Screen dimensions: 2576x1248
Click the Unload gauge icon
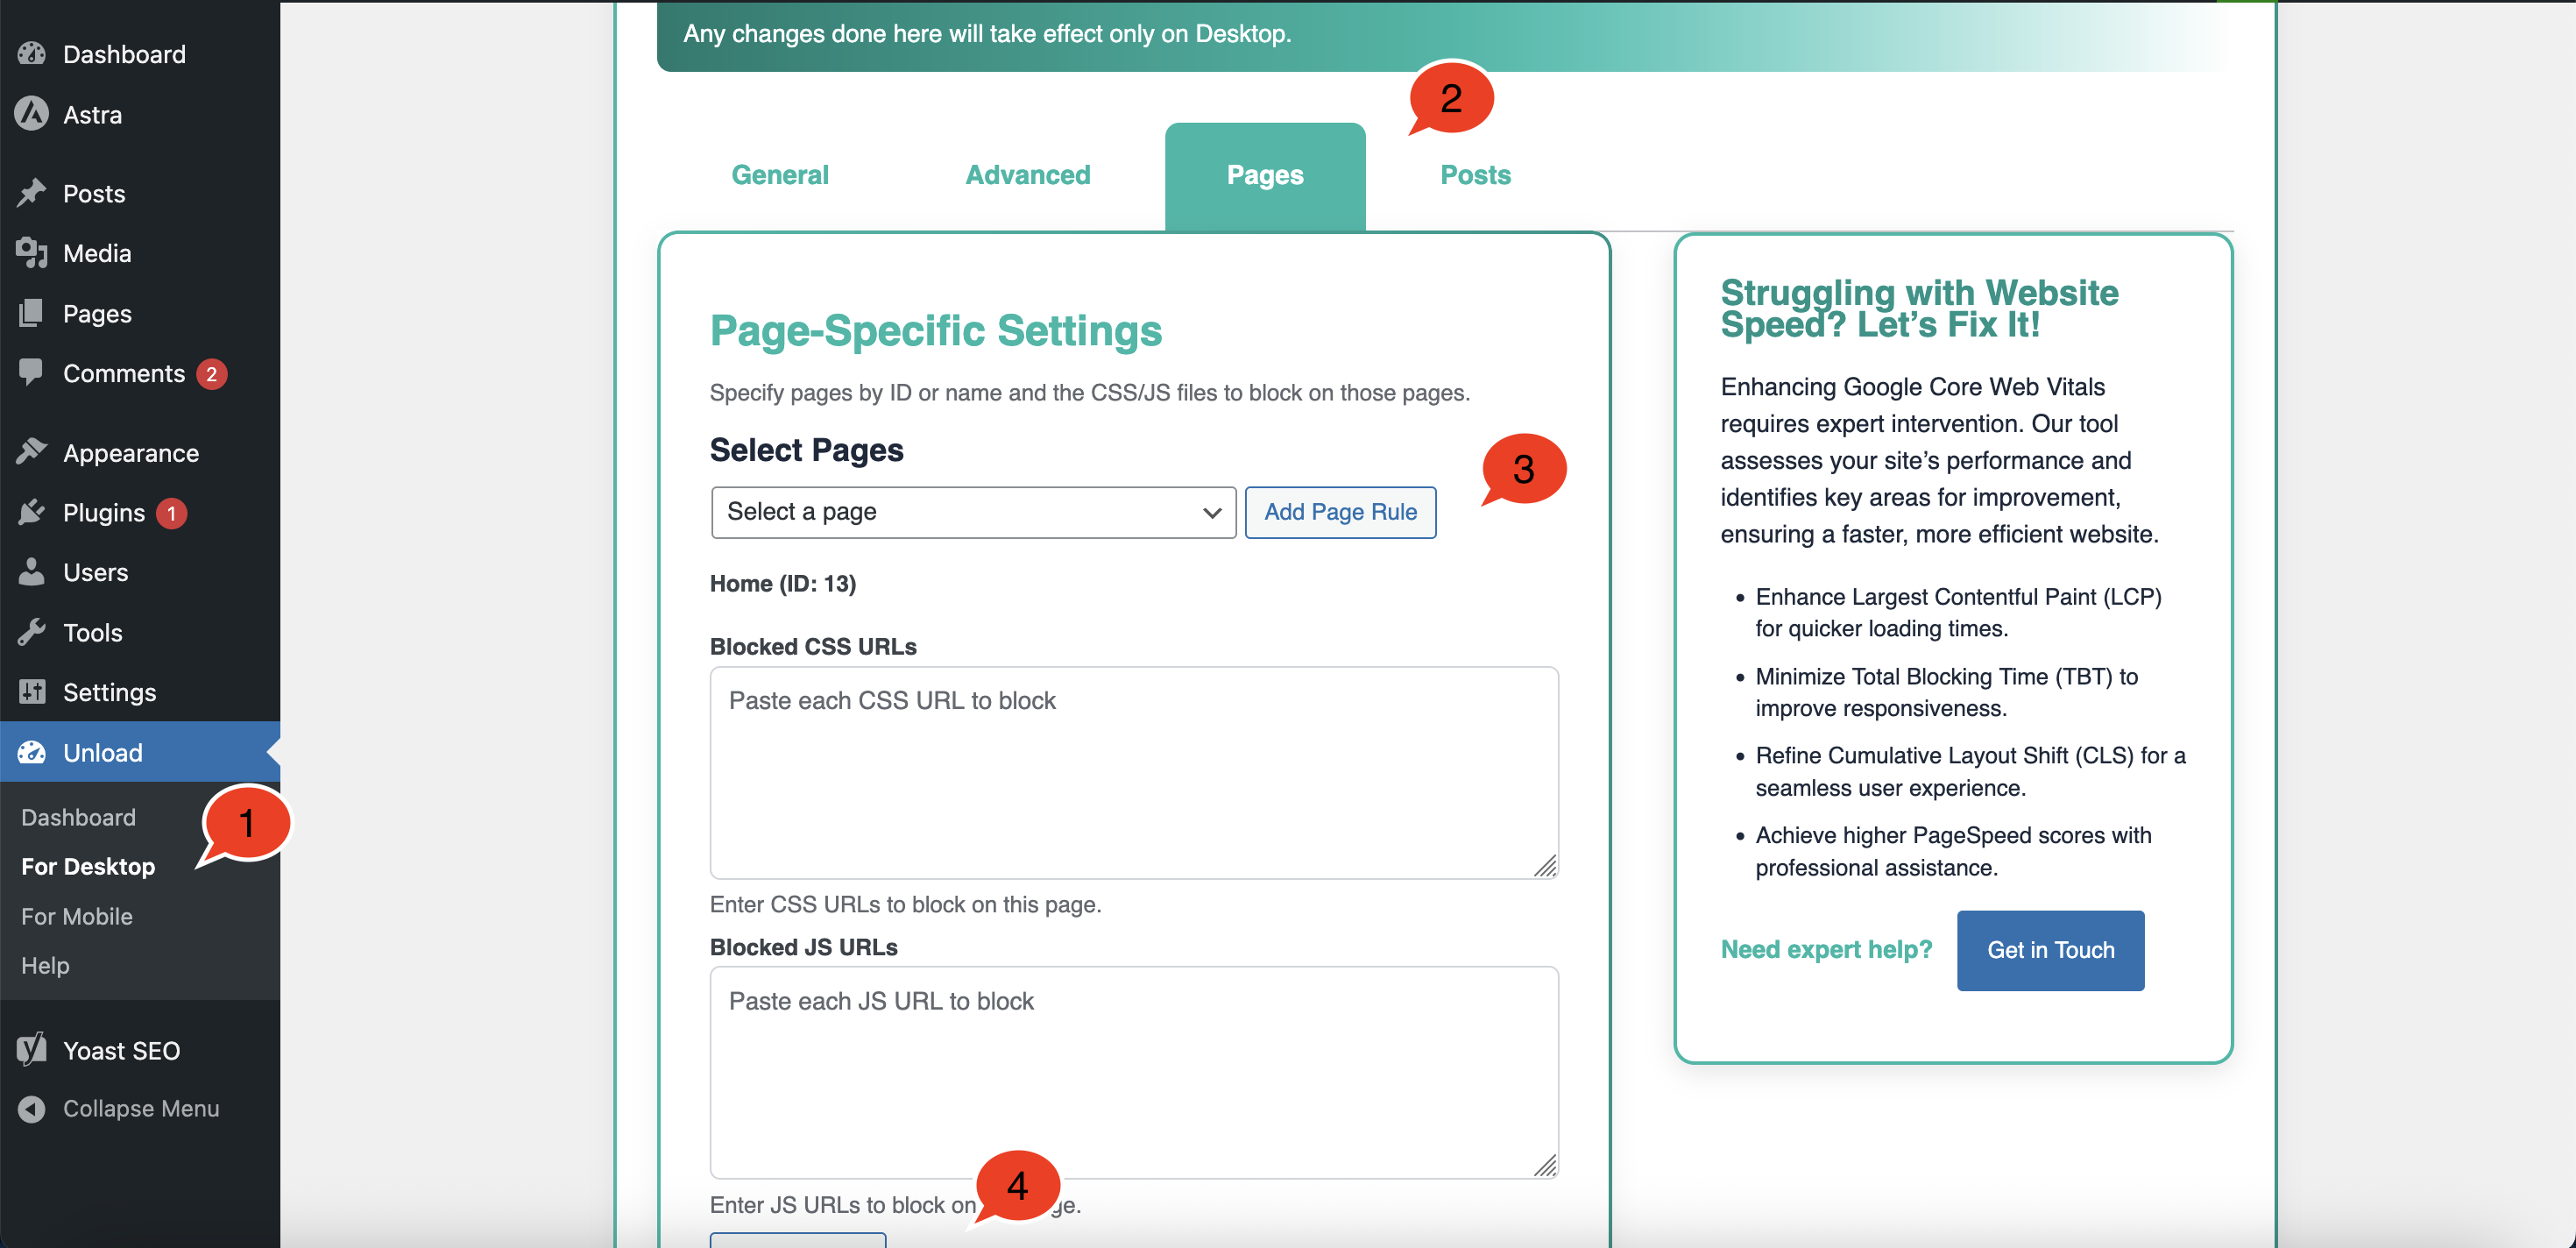[x=31, y=752]
